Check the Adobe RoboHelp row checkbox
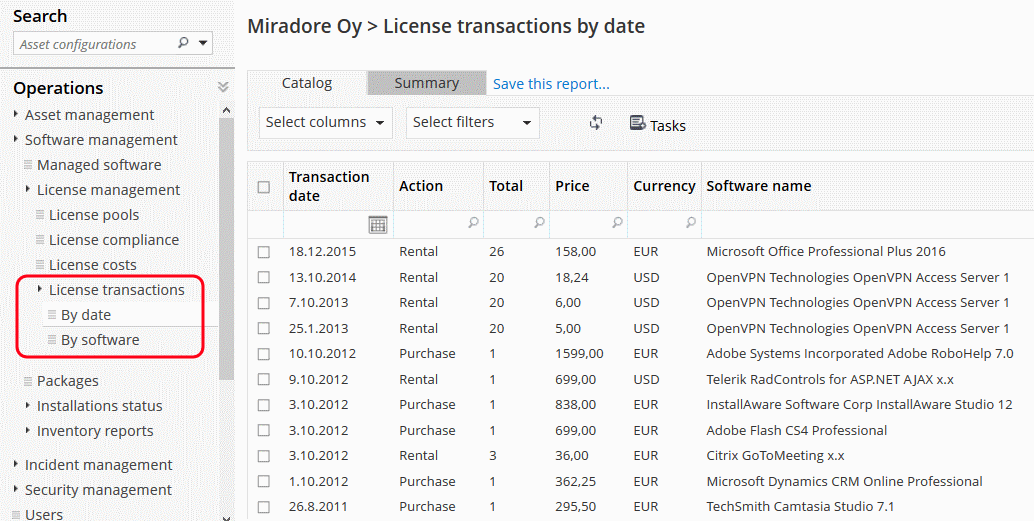The height and width of the screenshot is (521, 1034). coord(264,353)
